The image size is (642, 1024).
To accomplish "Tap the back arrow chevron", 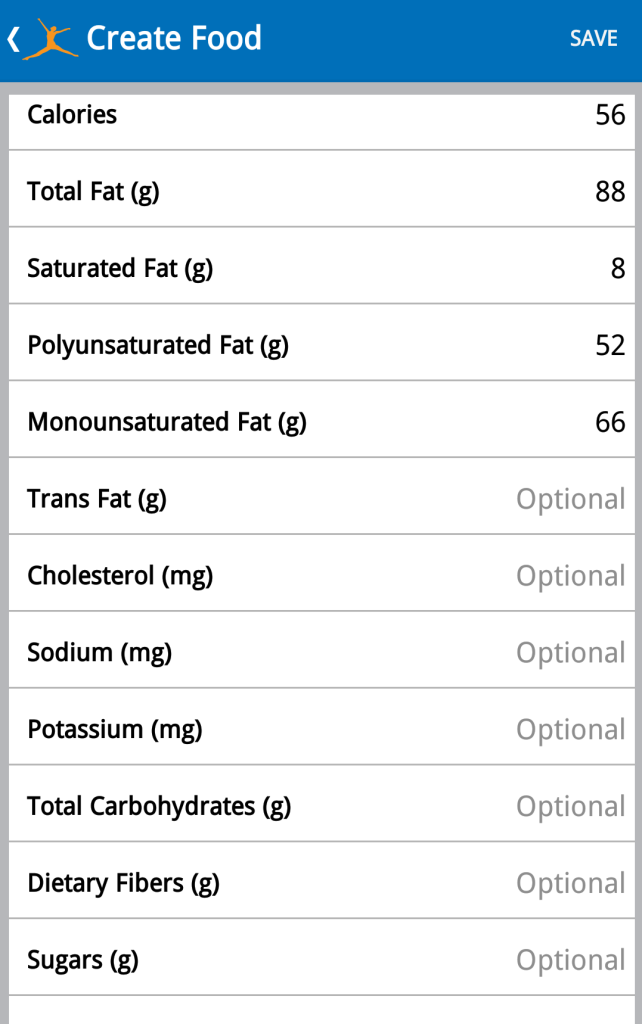I will pos(13,39).
